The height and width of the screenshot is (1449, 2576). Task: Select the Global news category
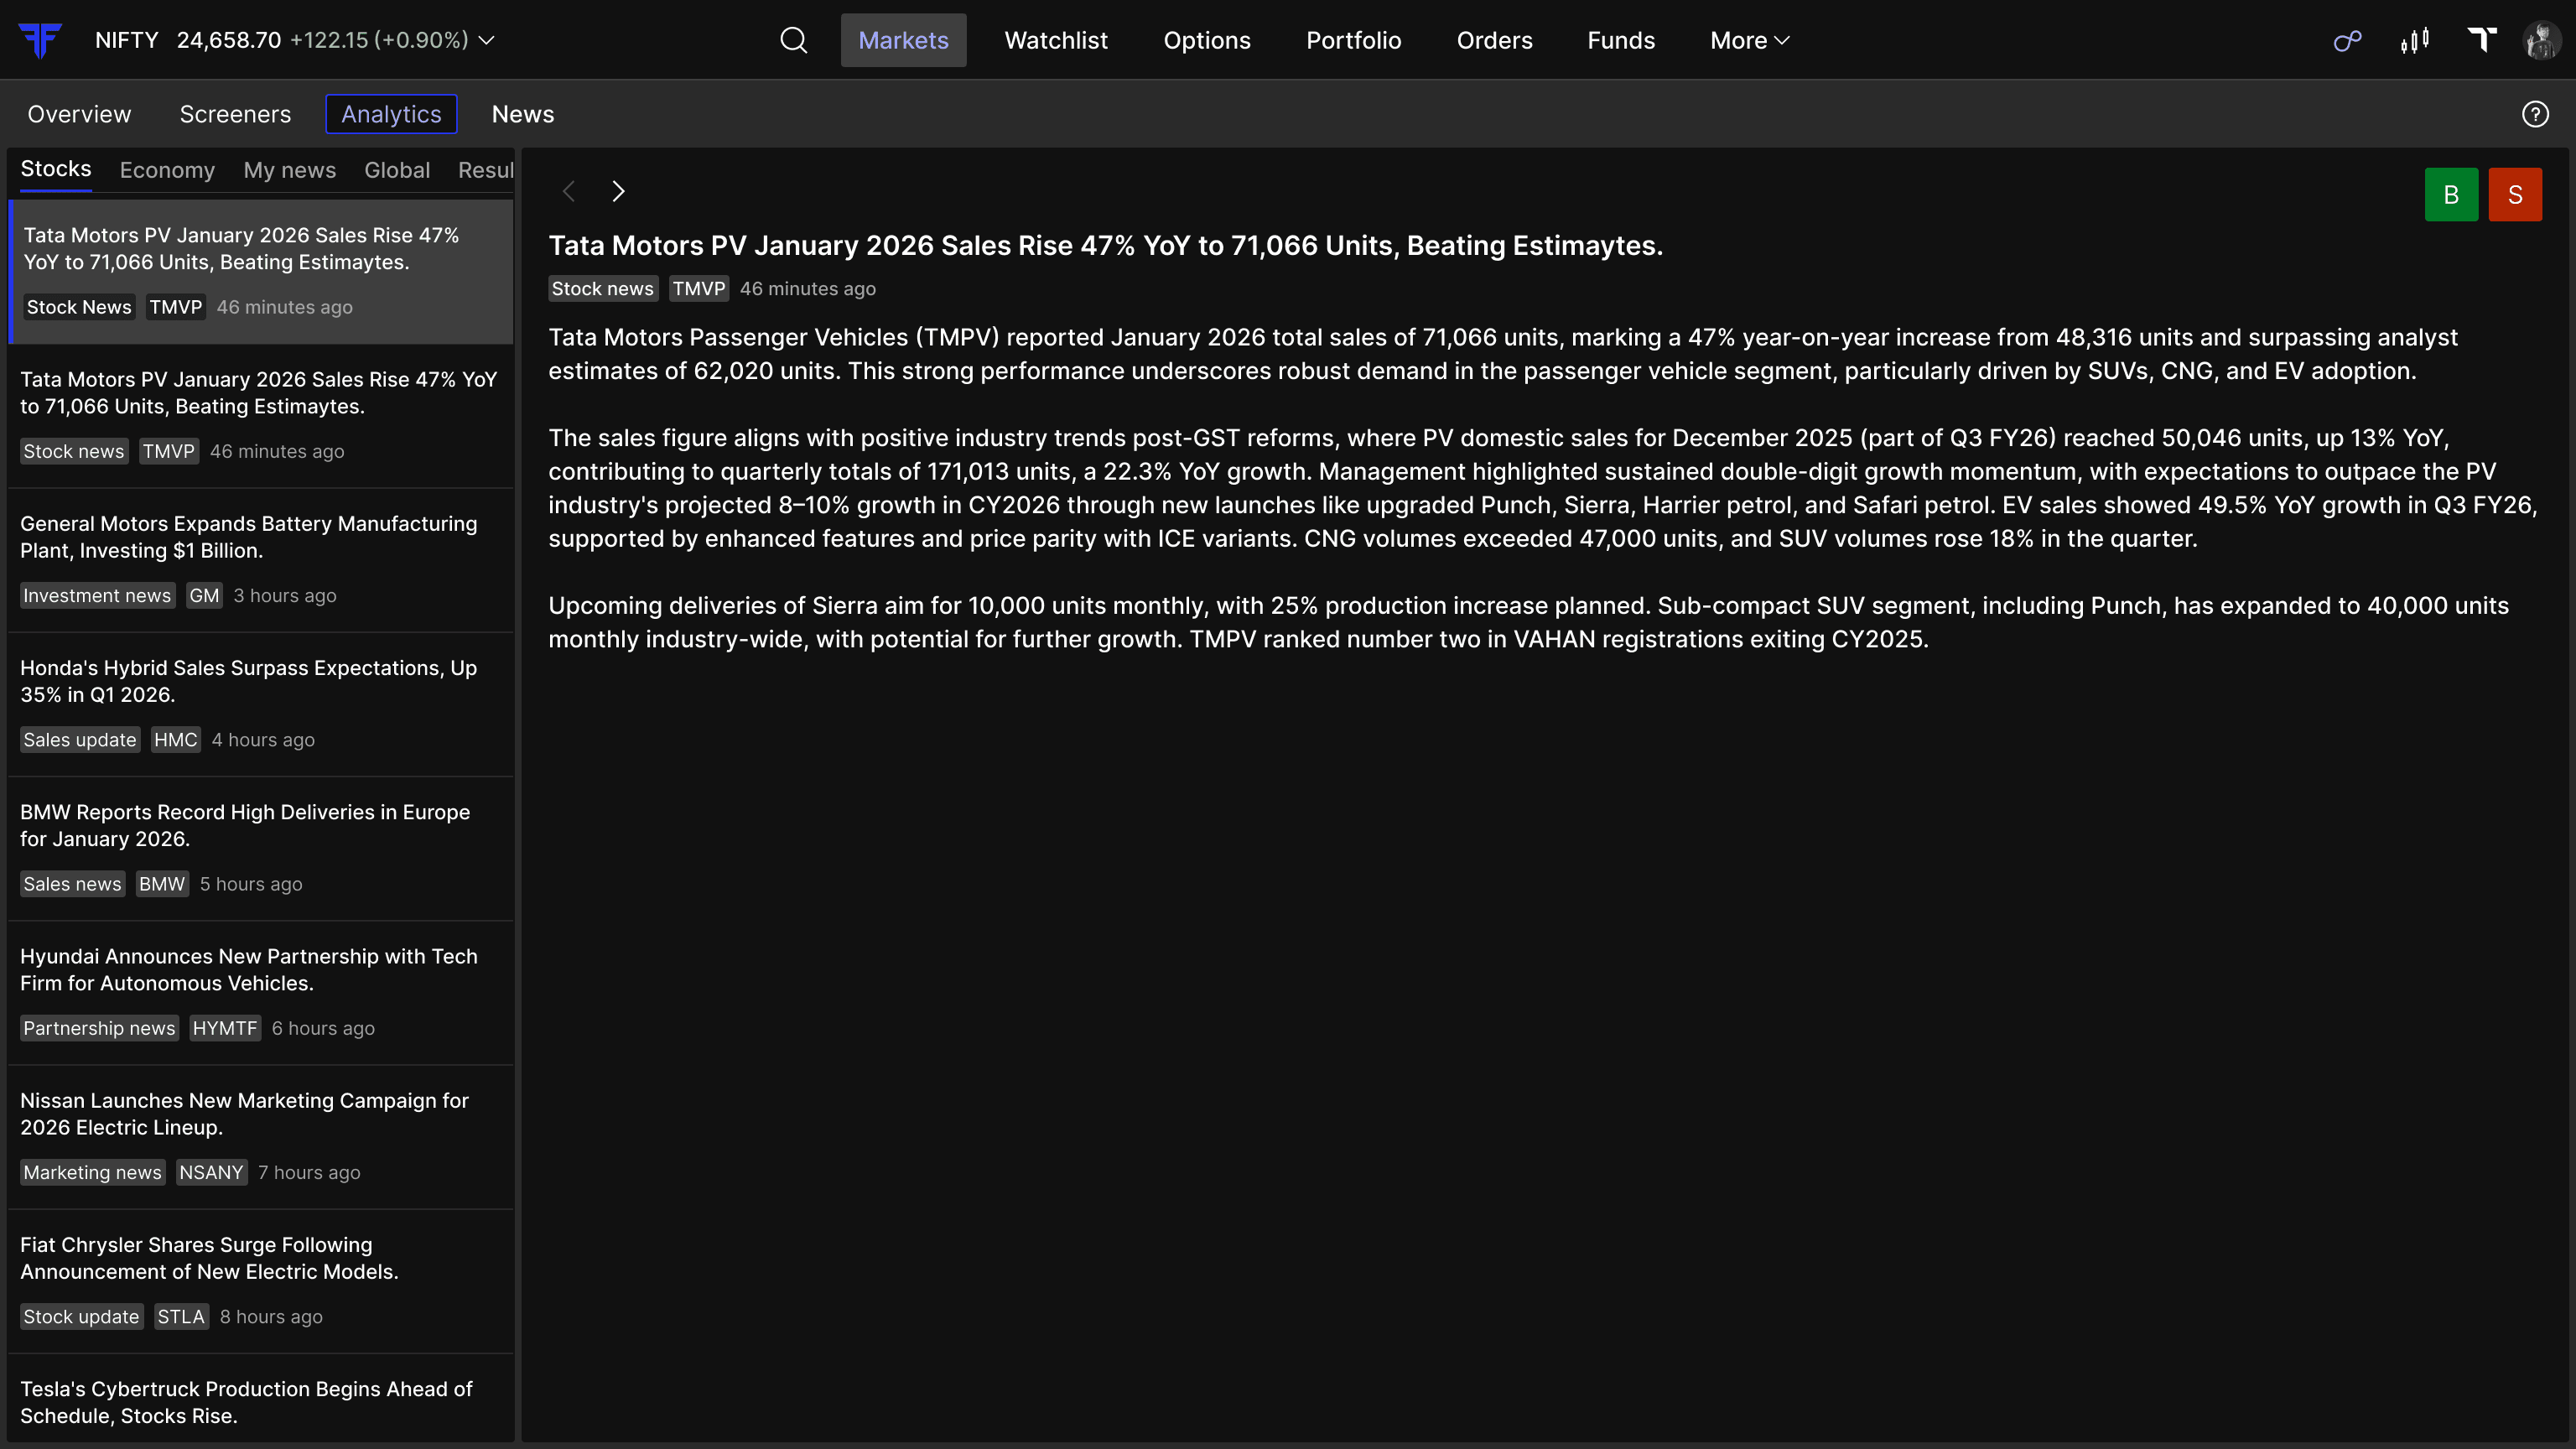click(x=397, y=170)
